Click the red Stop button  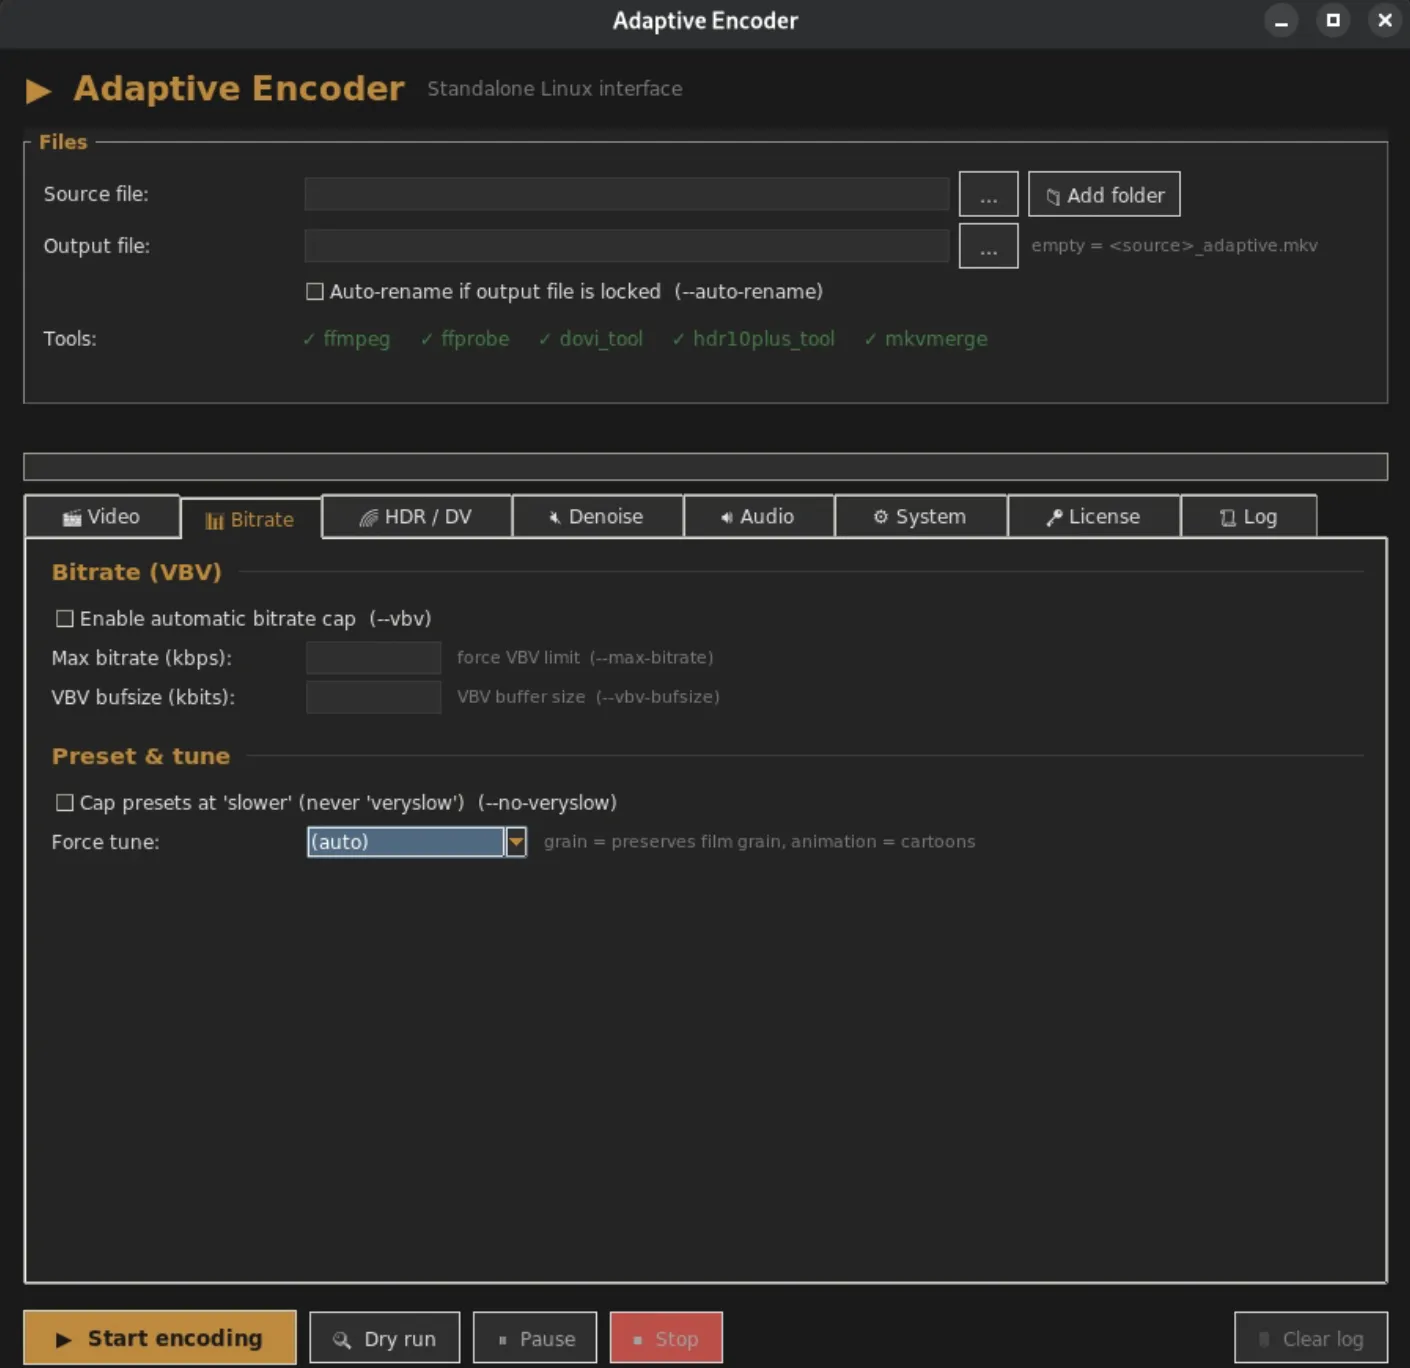[666, 1338]
